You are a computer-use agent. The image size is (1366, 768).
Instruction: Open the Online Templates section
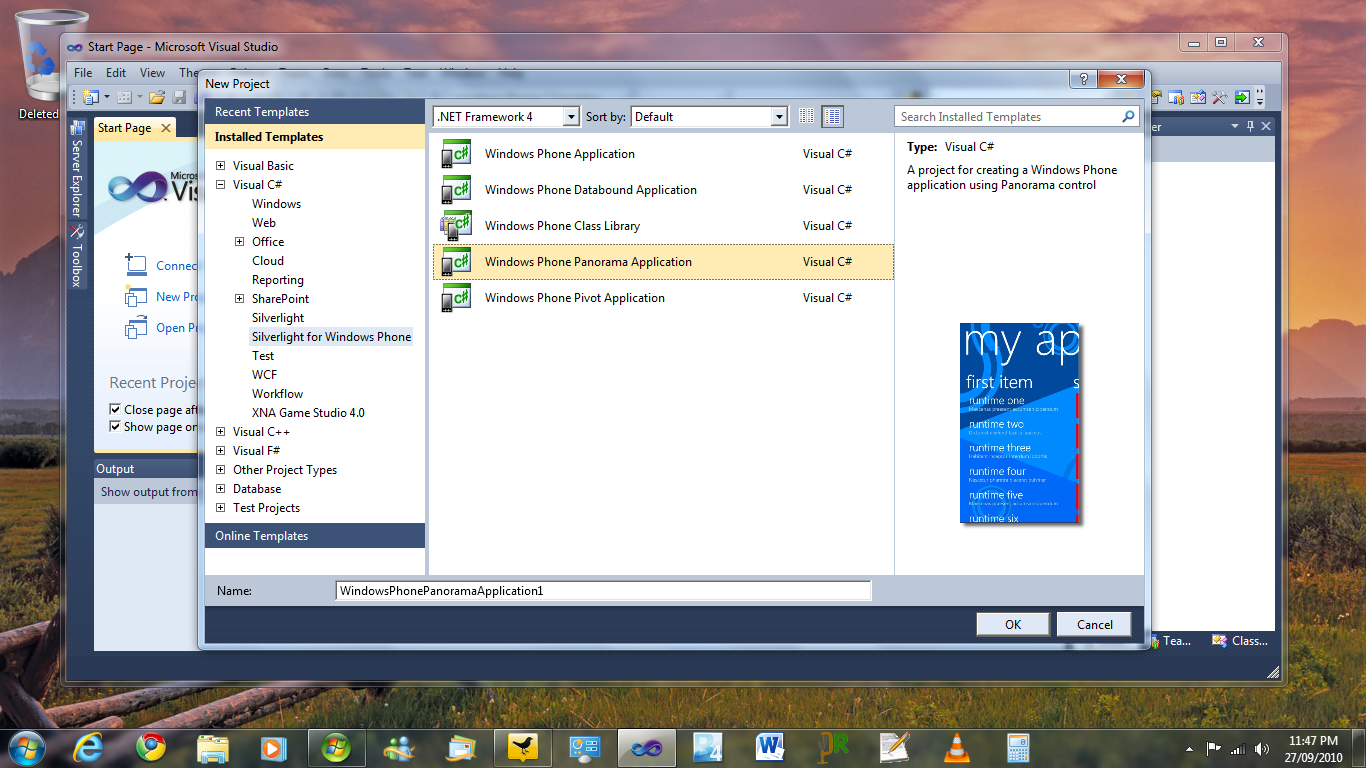[x=315, y=536]
